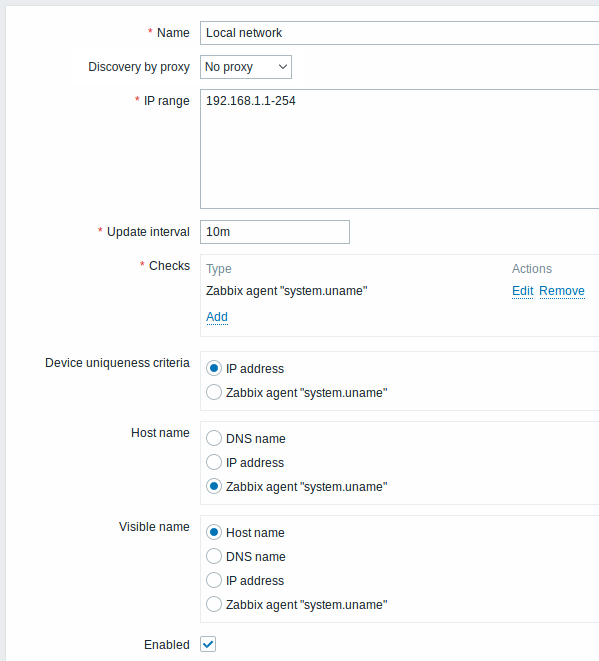This screenshot has width=599, height=661.
Task: Click the Actions column header in Checks
Action: coord(532,269)
